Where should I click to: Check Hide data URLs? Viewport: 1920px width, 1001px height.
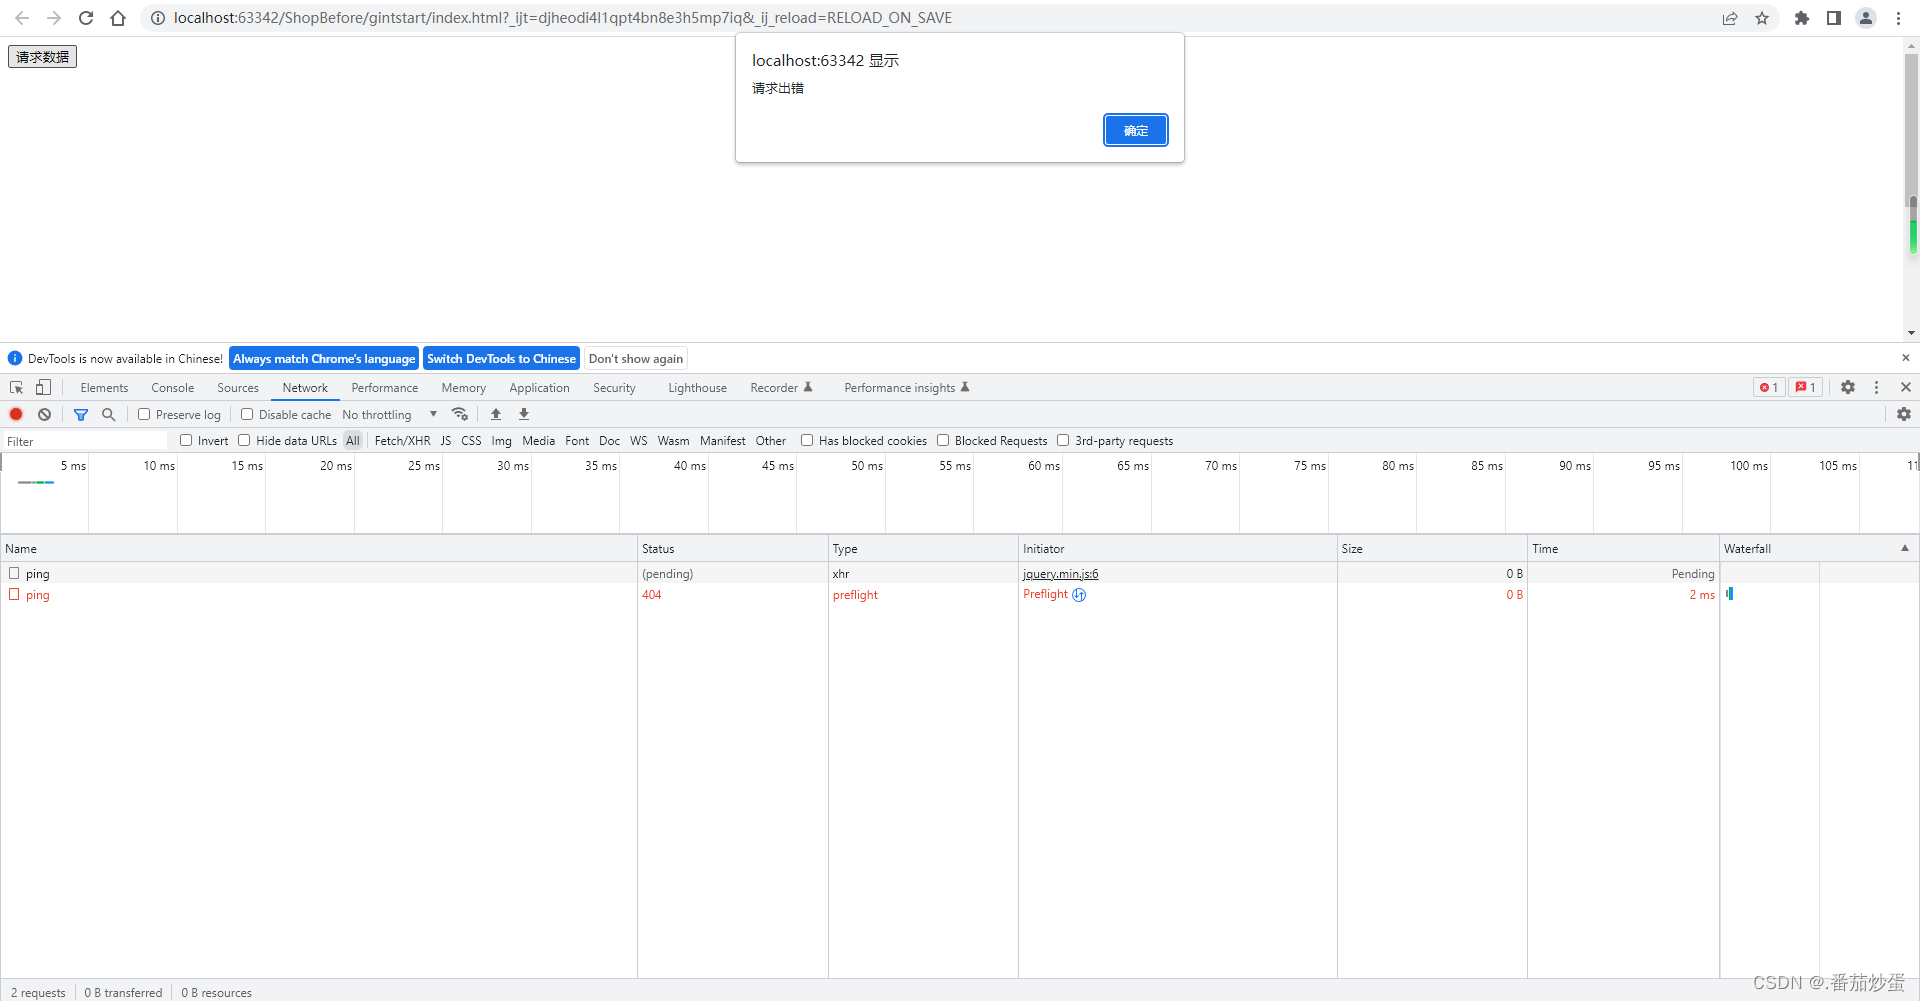tap(244, 440)
